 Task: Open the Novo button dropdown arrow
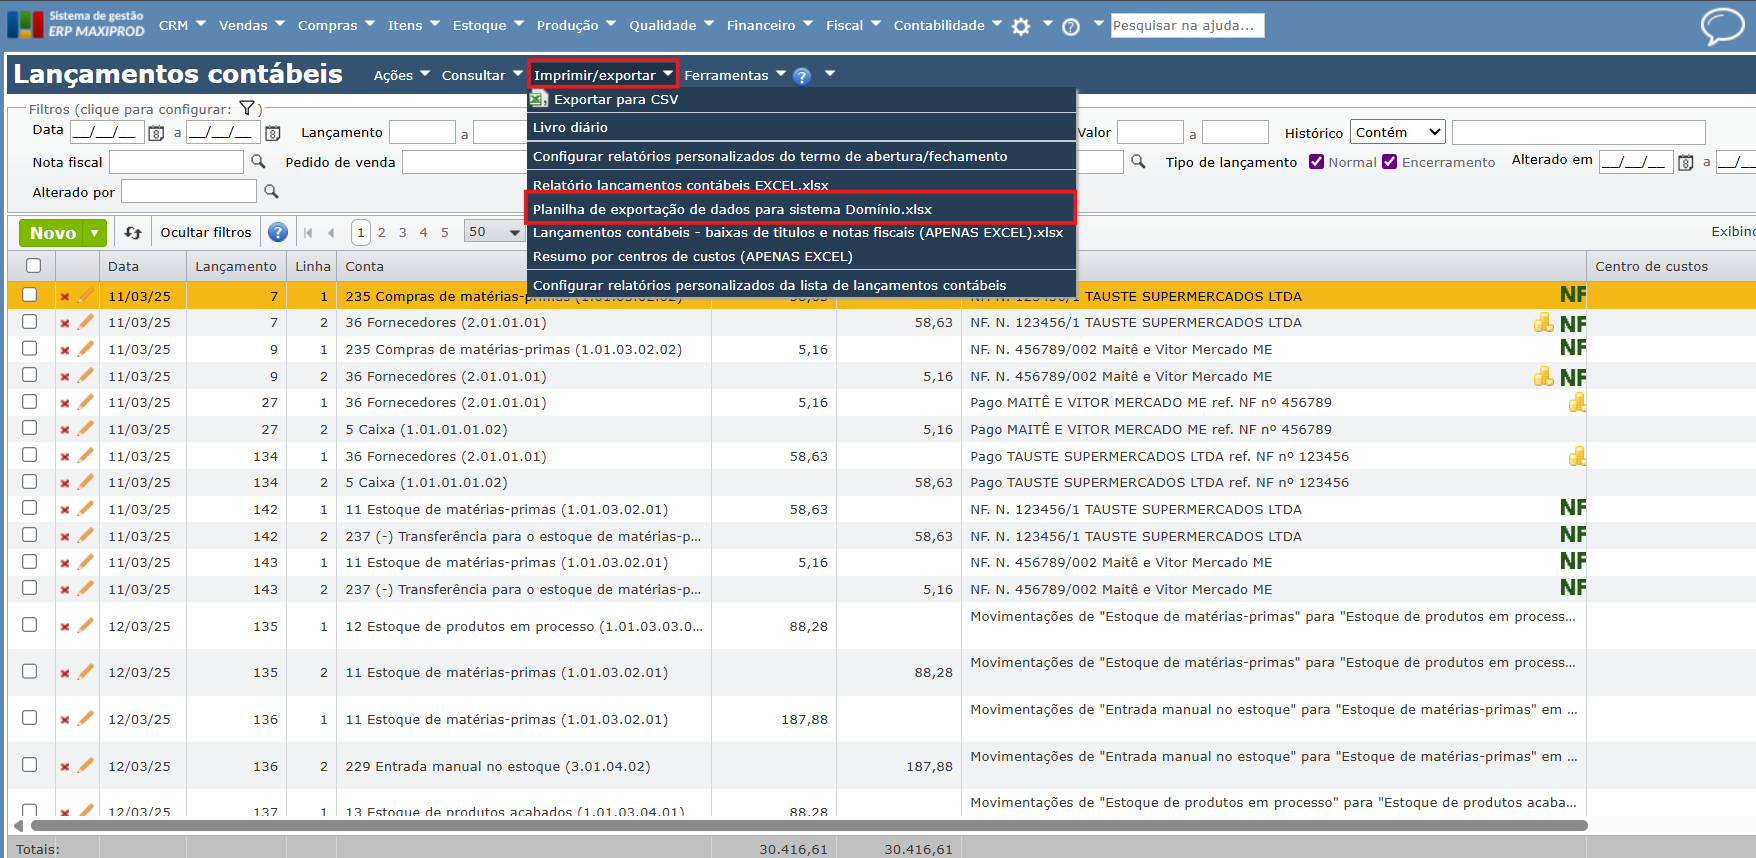[95, 233]
